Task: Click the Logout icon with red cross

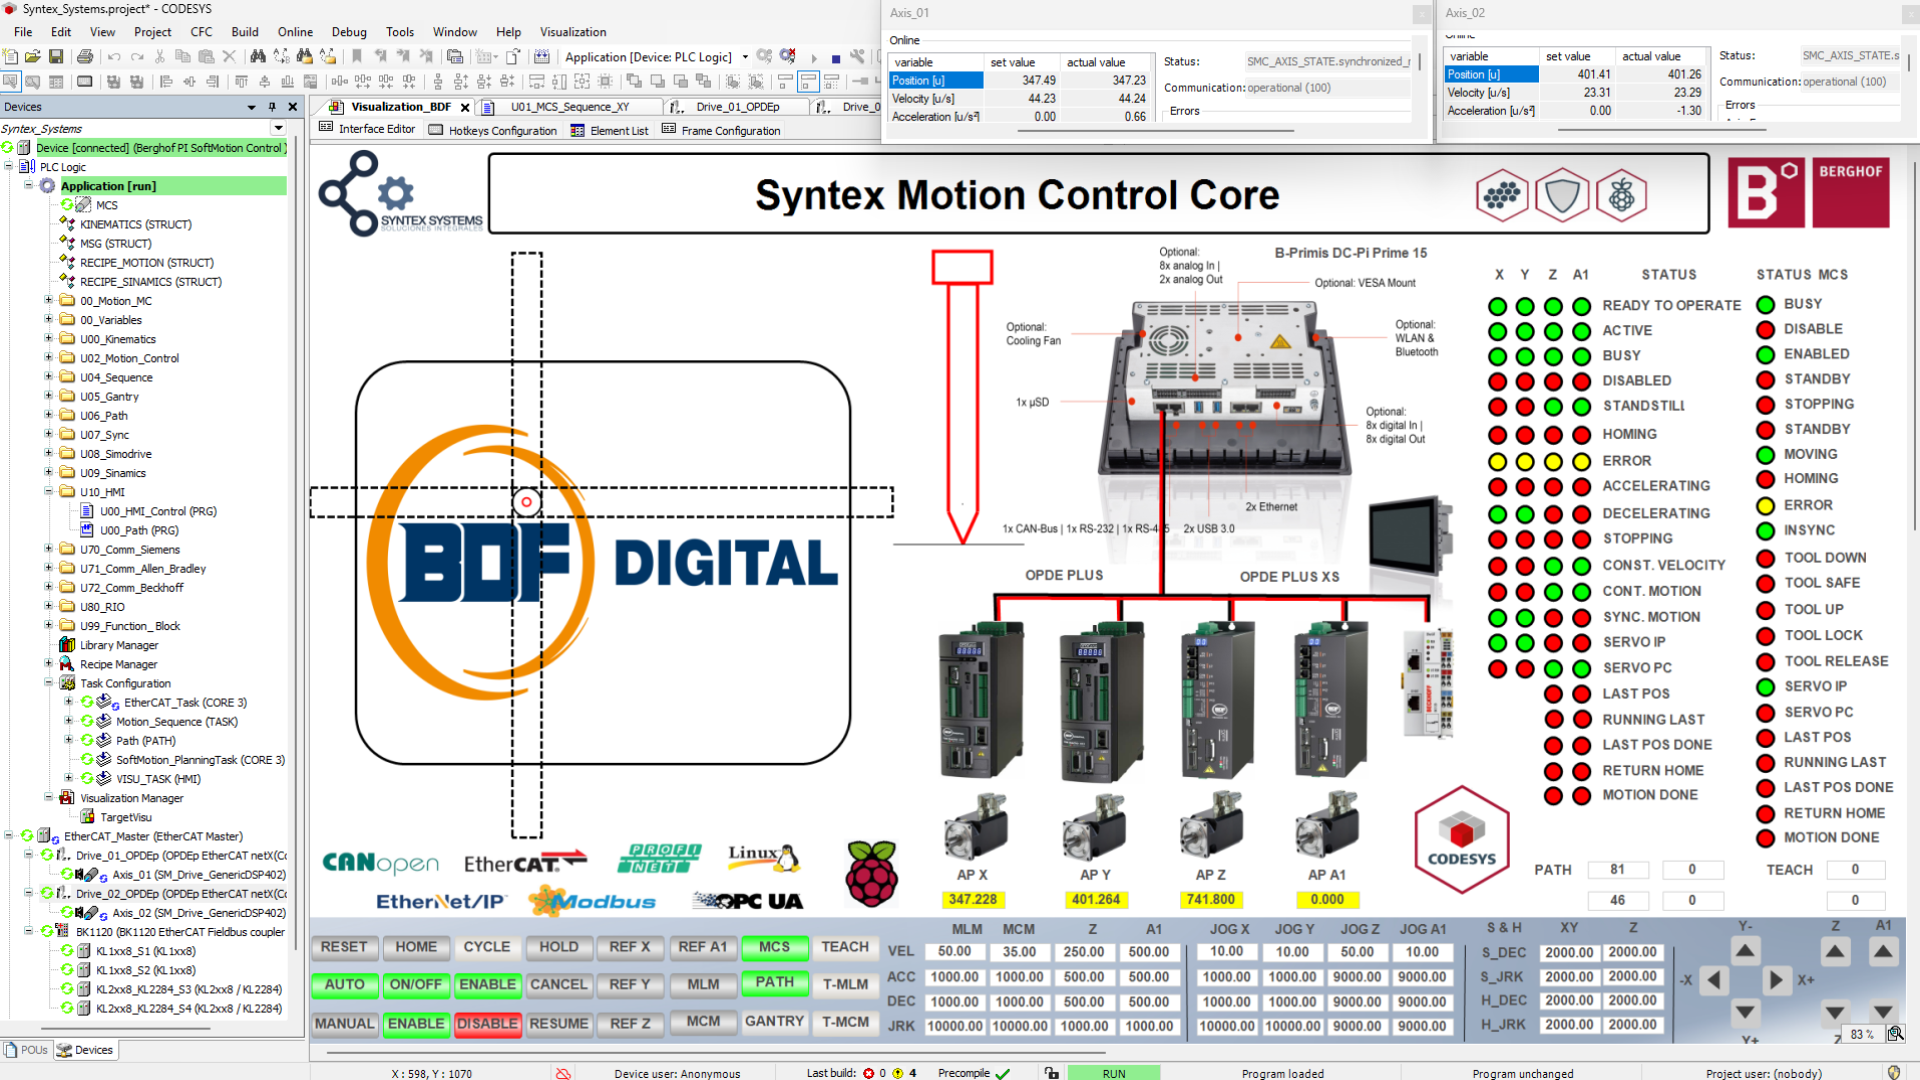Action: pyautogui.click(x=788, y=57)
